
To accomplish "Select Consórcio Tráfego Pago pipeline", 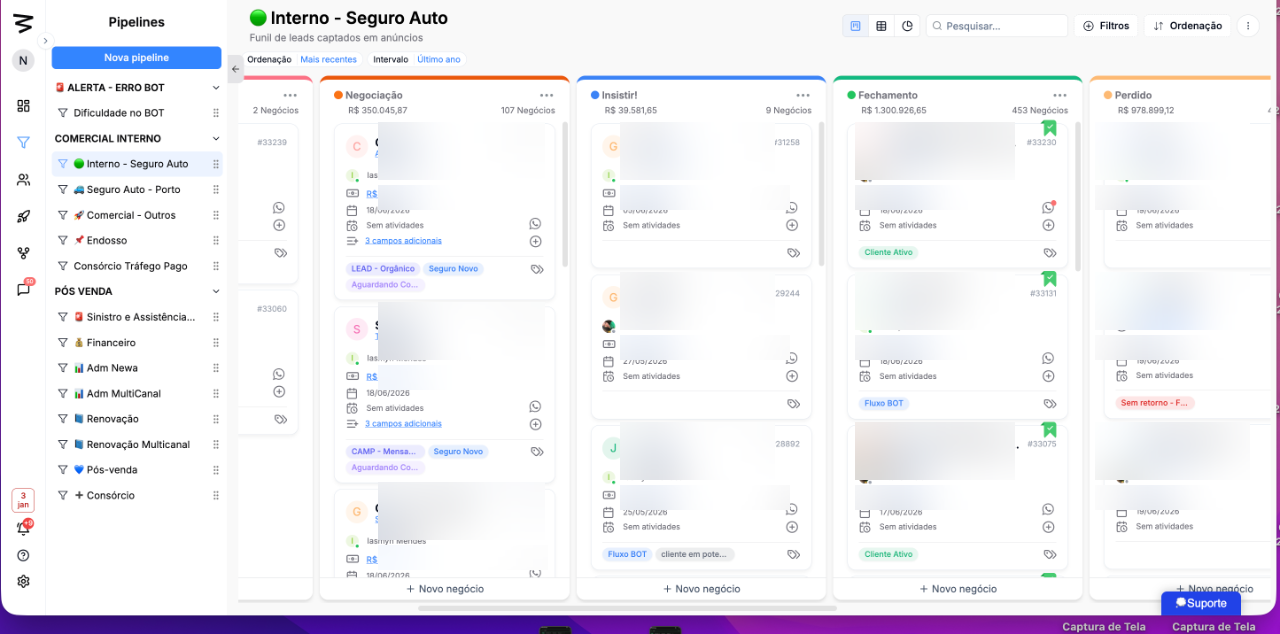I will [137, 266].
